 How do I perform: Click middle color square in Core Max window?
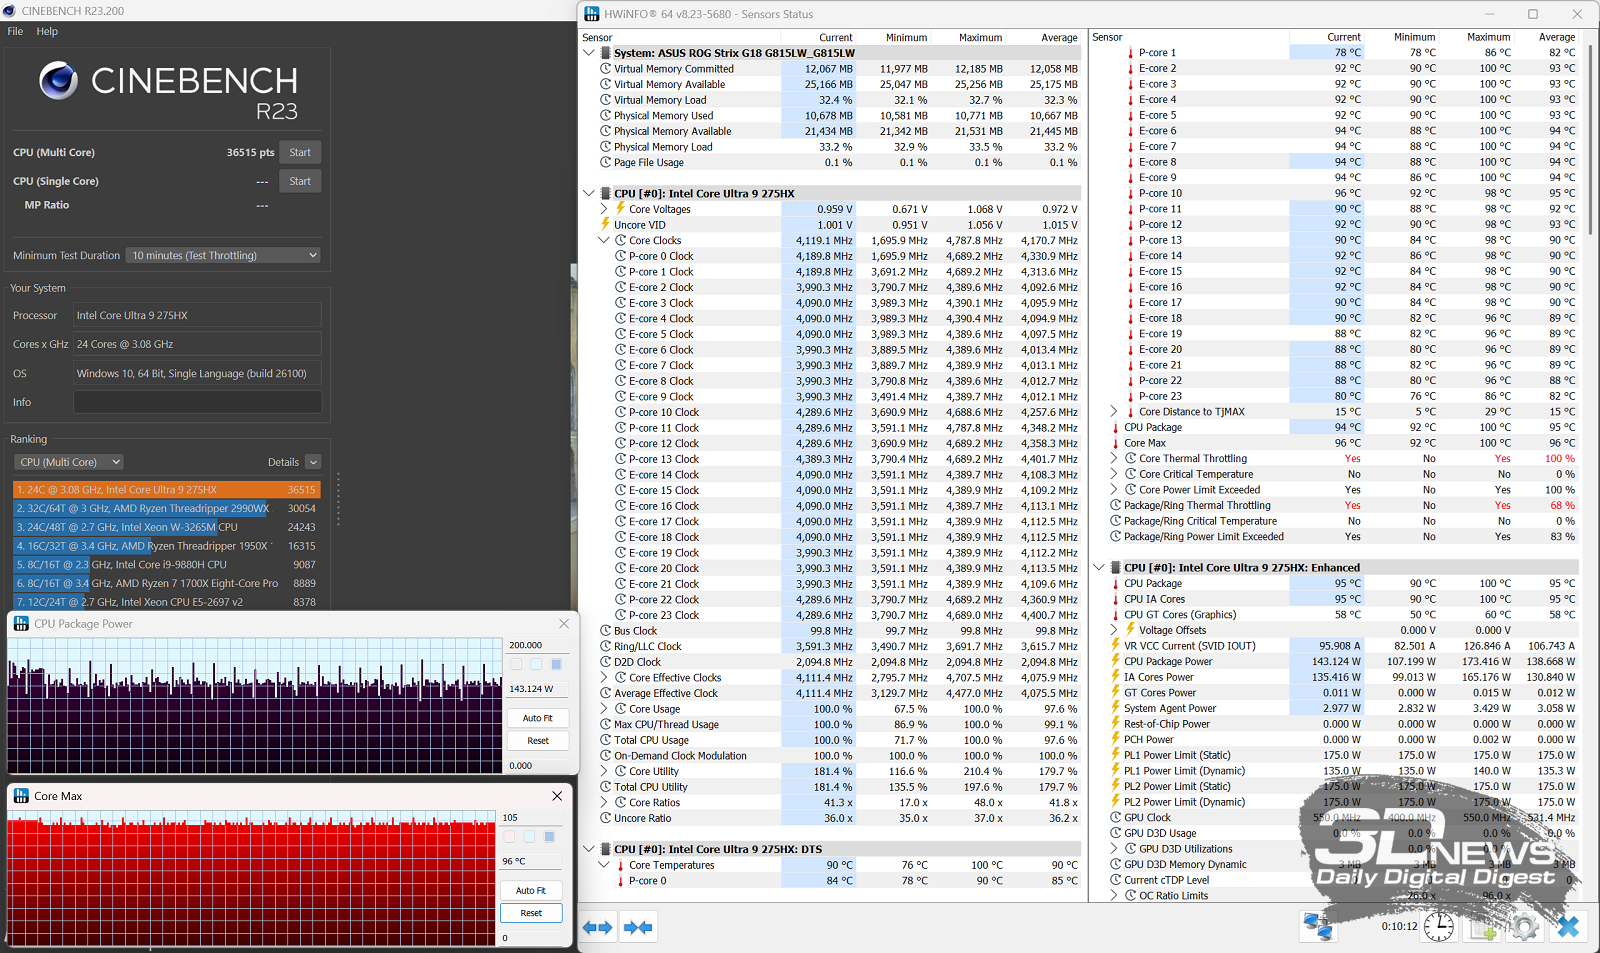point(529,836)
